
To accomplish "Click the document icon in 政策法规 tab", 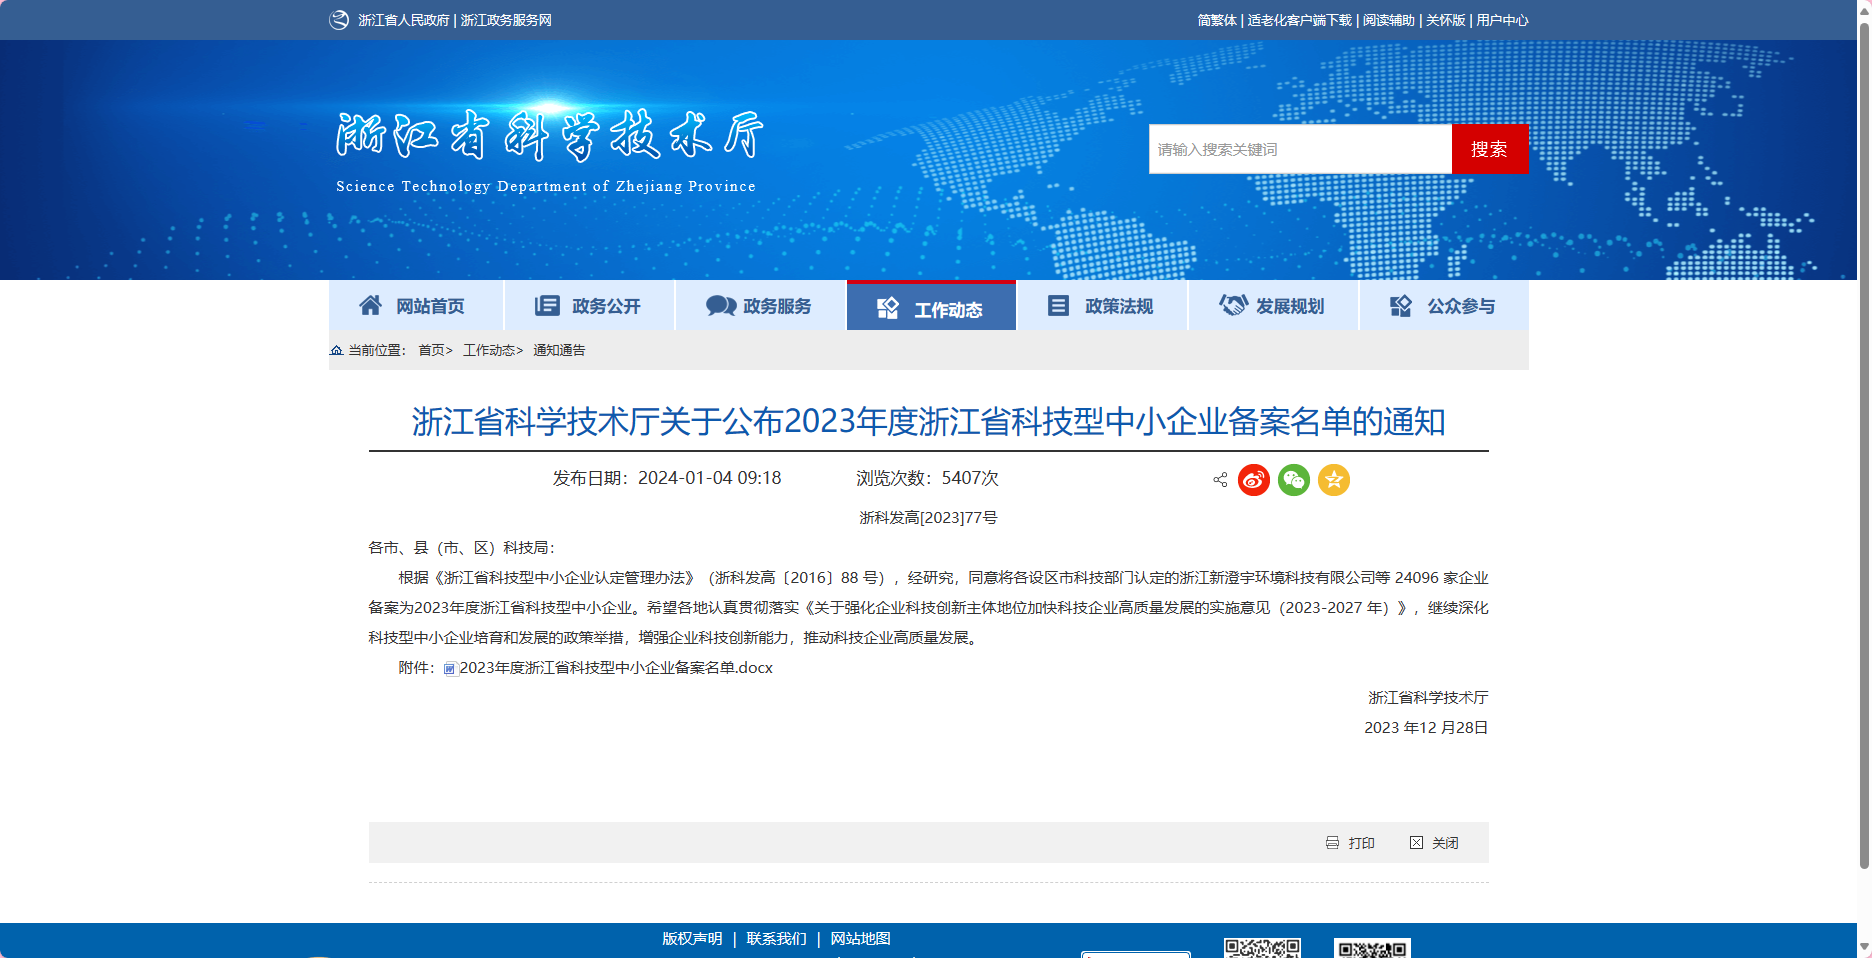I will 1058,305.
